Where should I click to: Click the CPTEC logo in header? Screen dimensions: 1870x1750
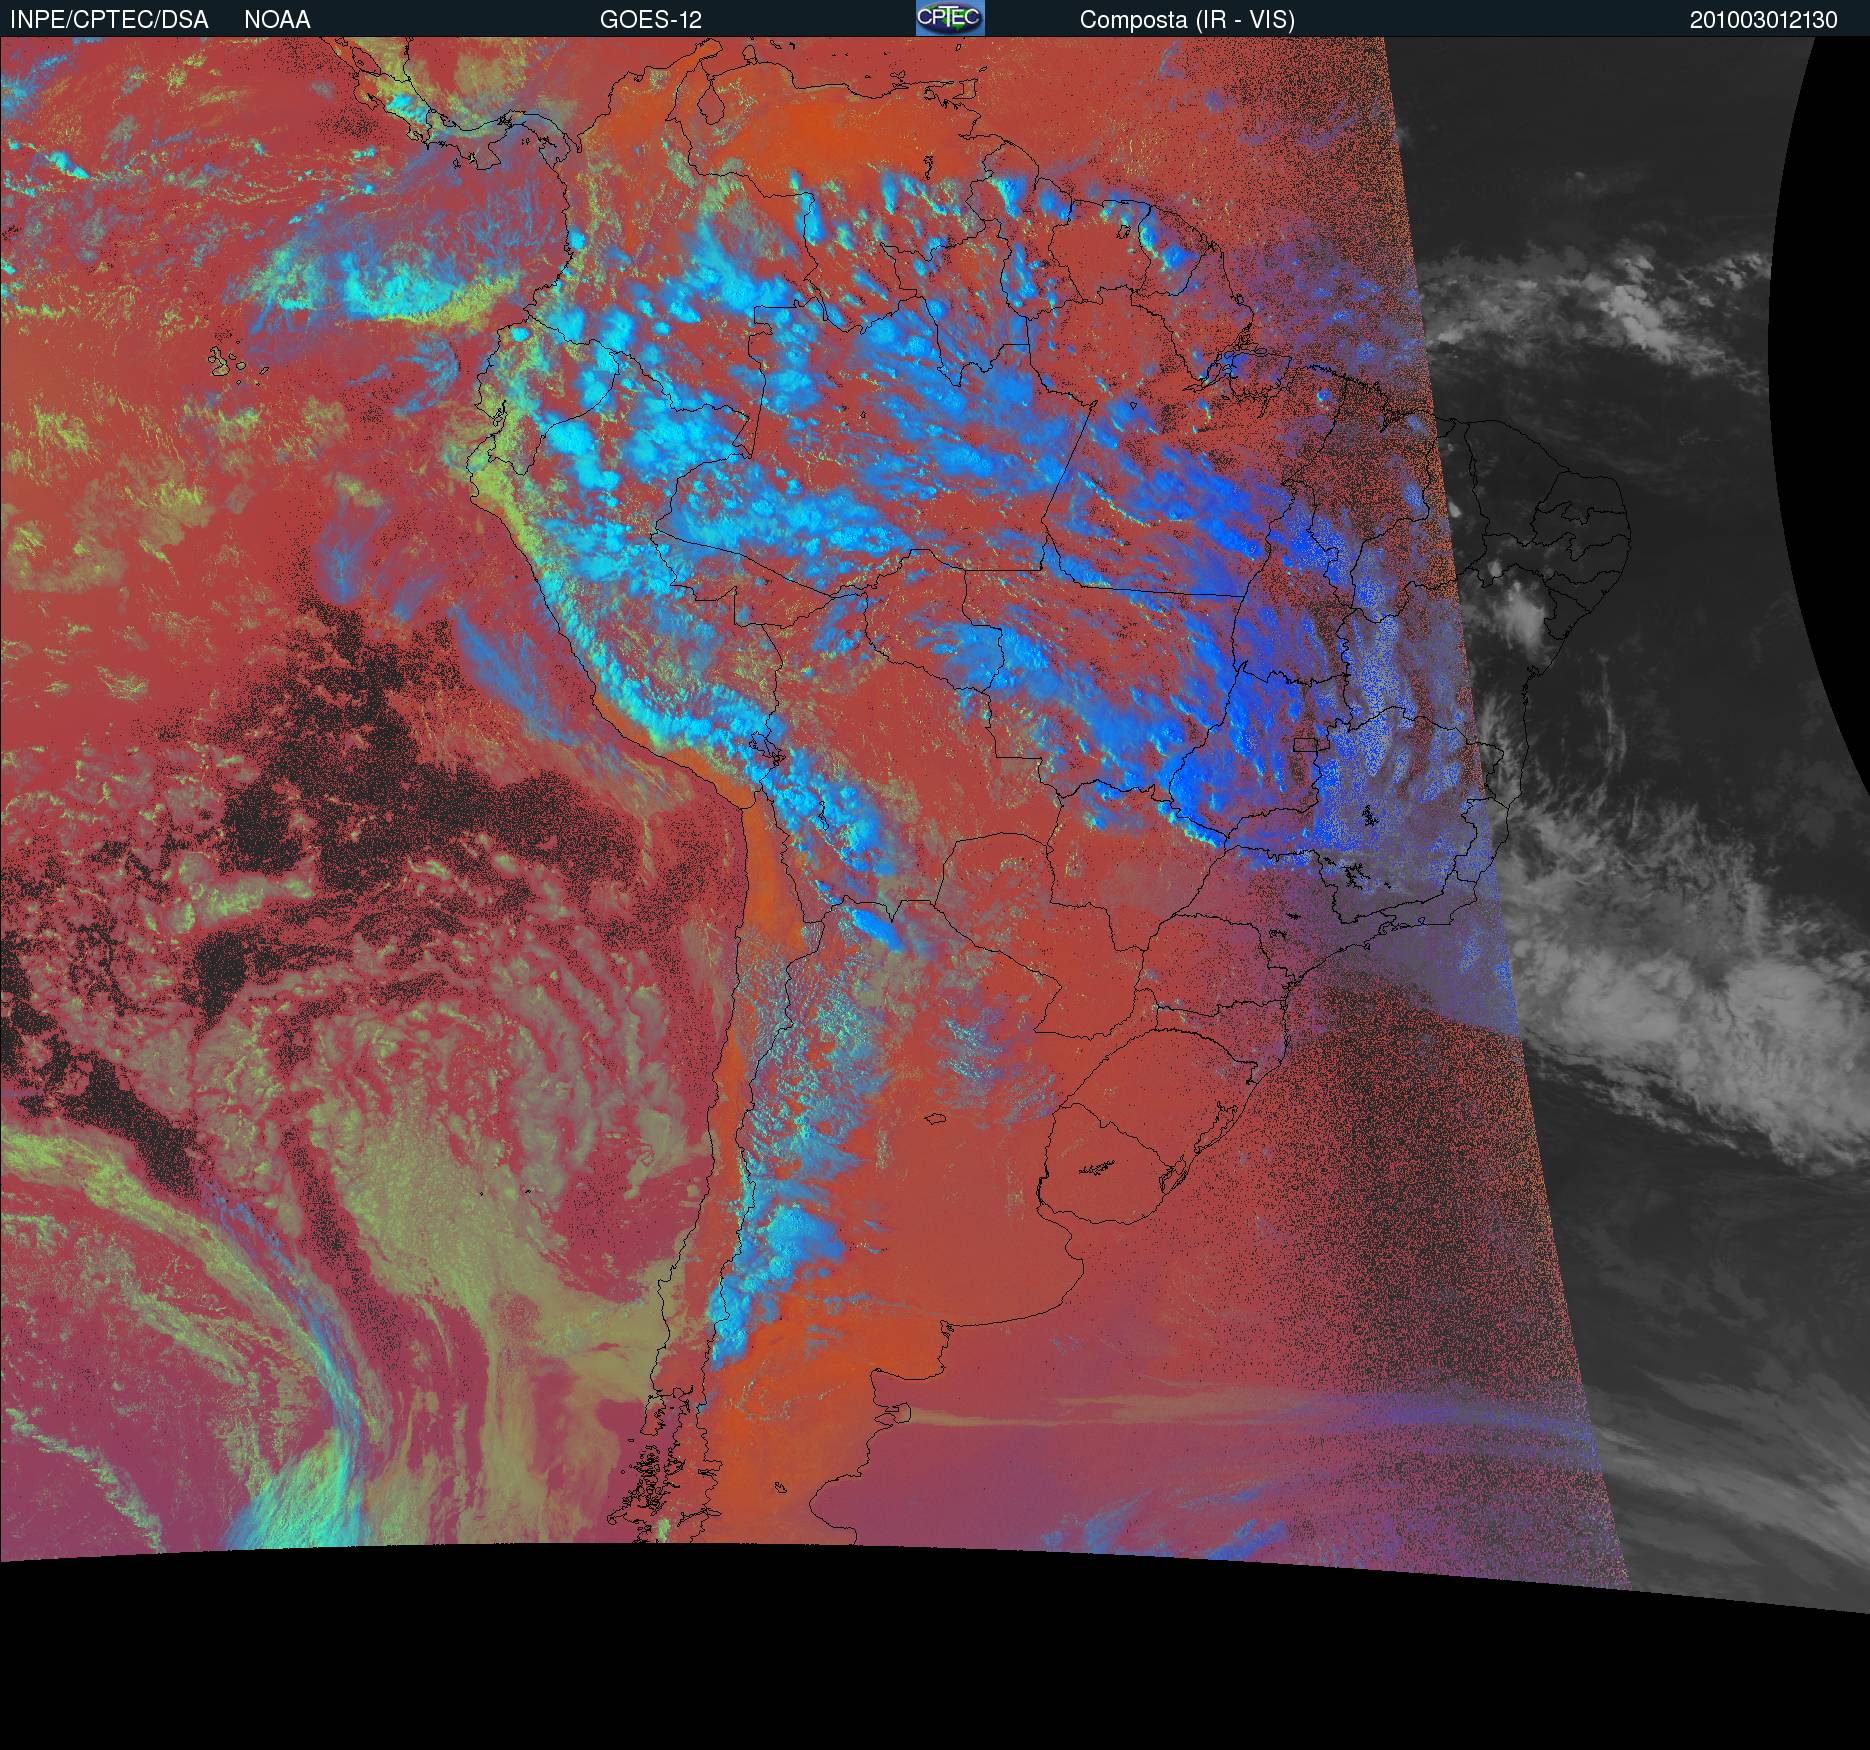949,18
